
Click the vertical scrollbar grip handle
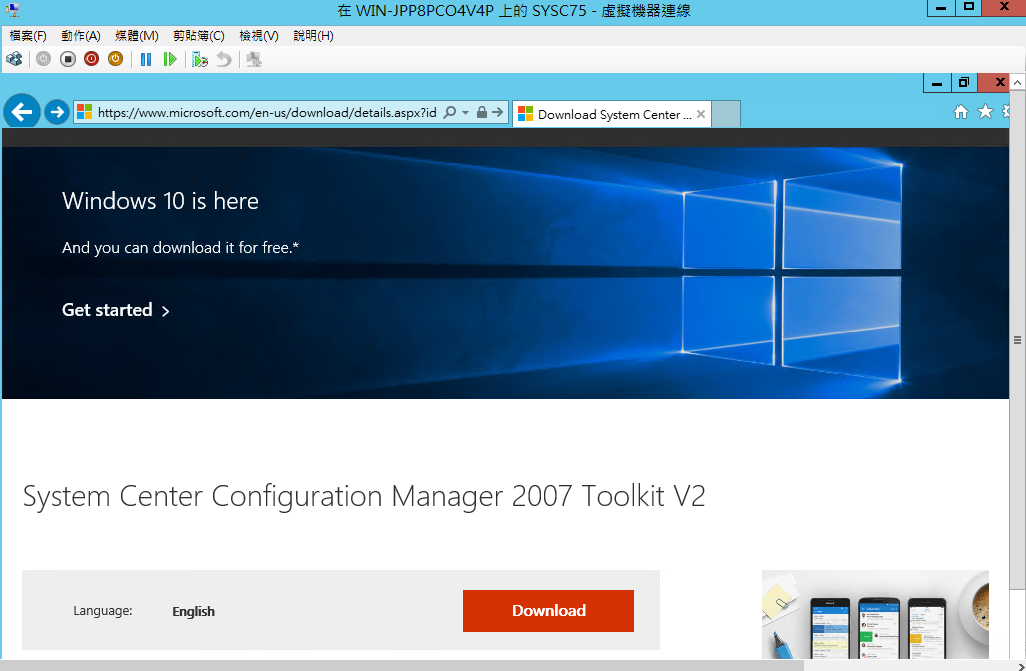pyautogui.click(x=1017, y=340)
